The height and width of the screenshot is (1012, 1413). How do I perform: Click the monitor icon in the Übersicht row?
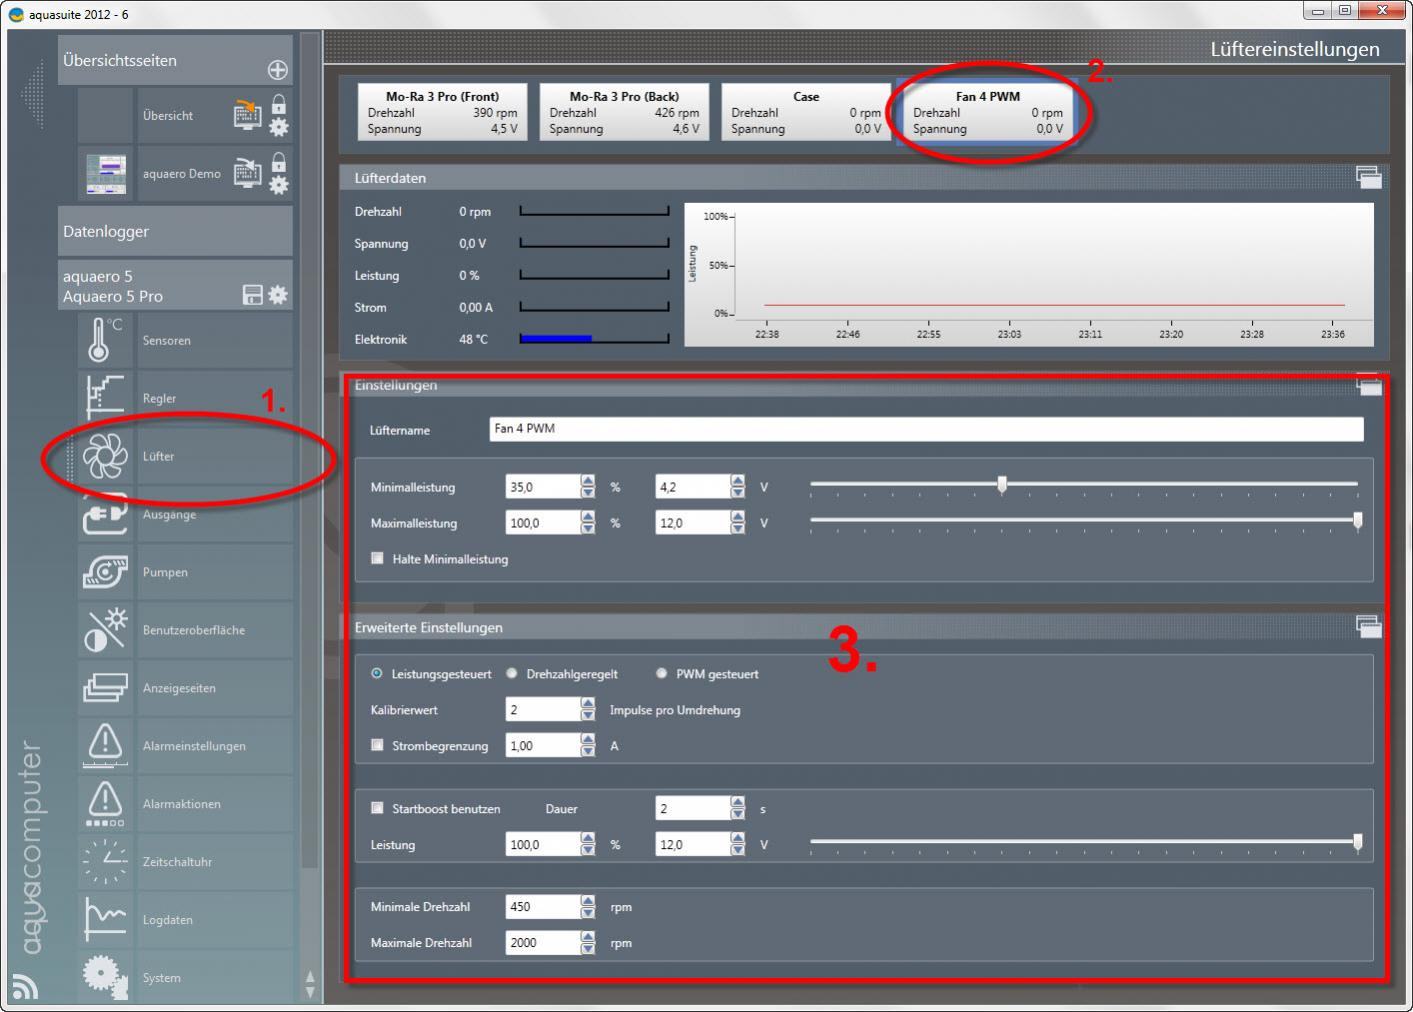tap(247, 114)
